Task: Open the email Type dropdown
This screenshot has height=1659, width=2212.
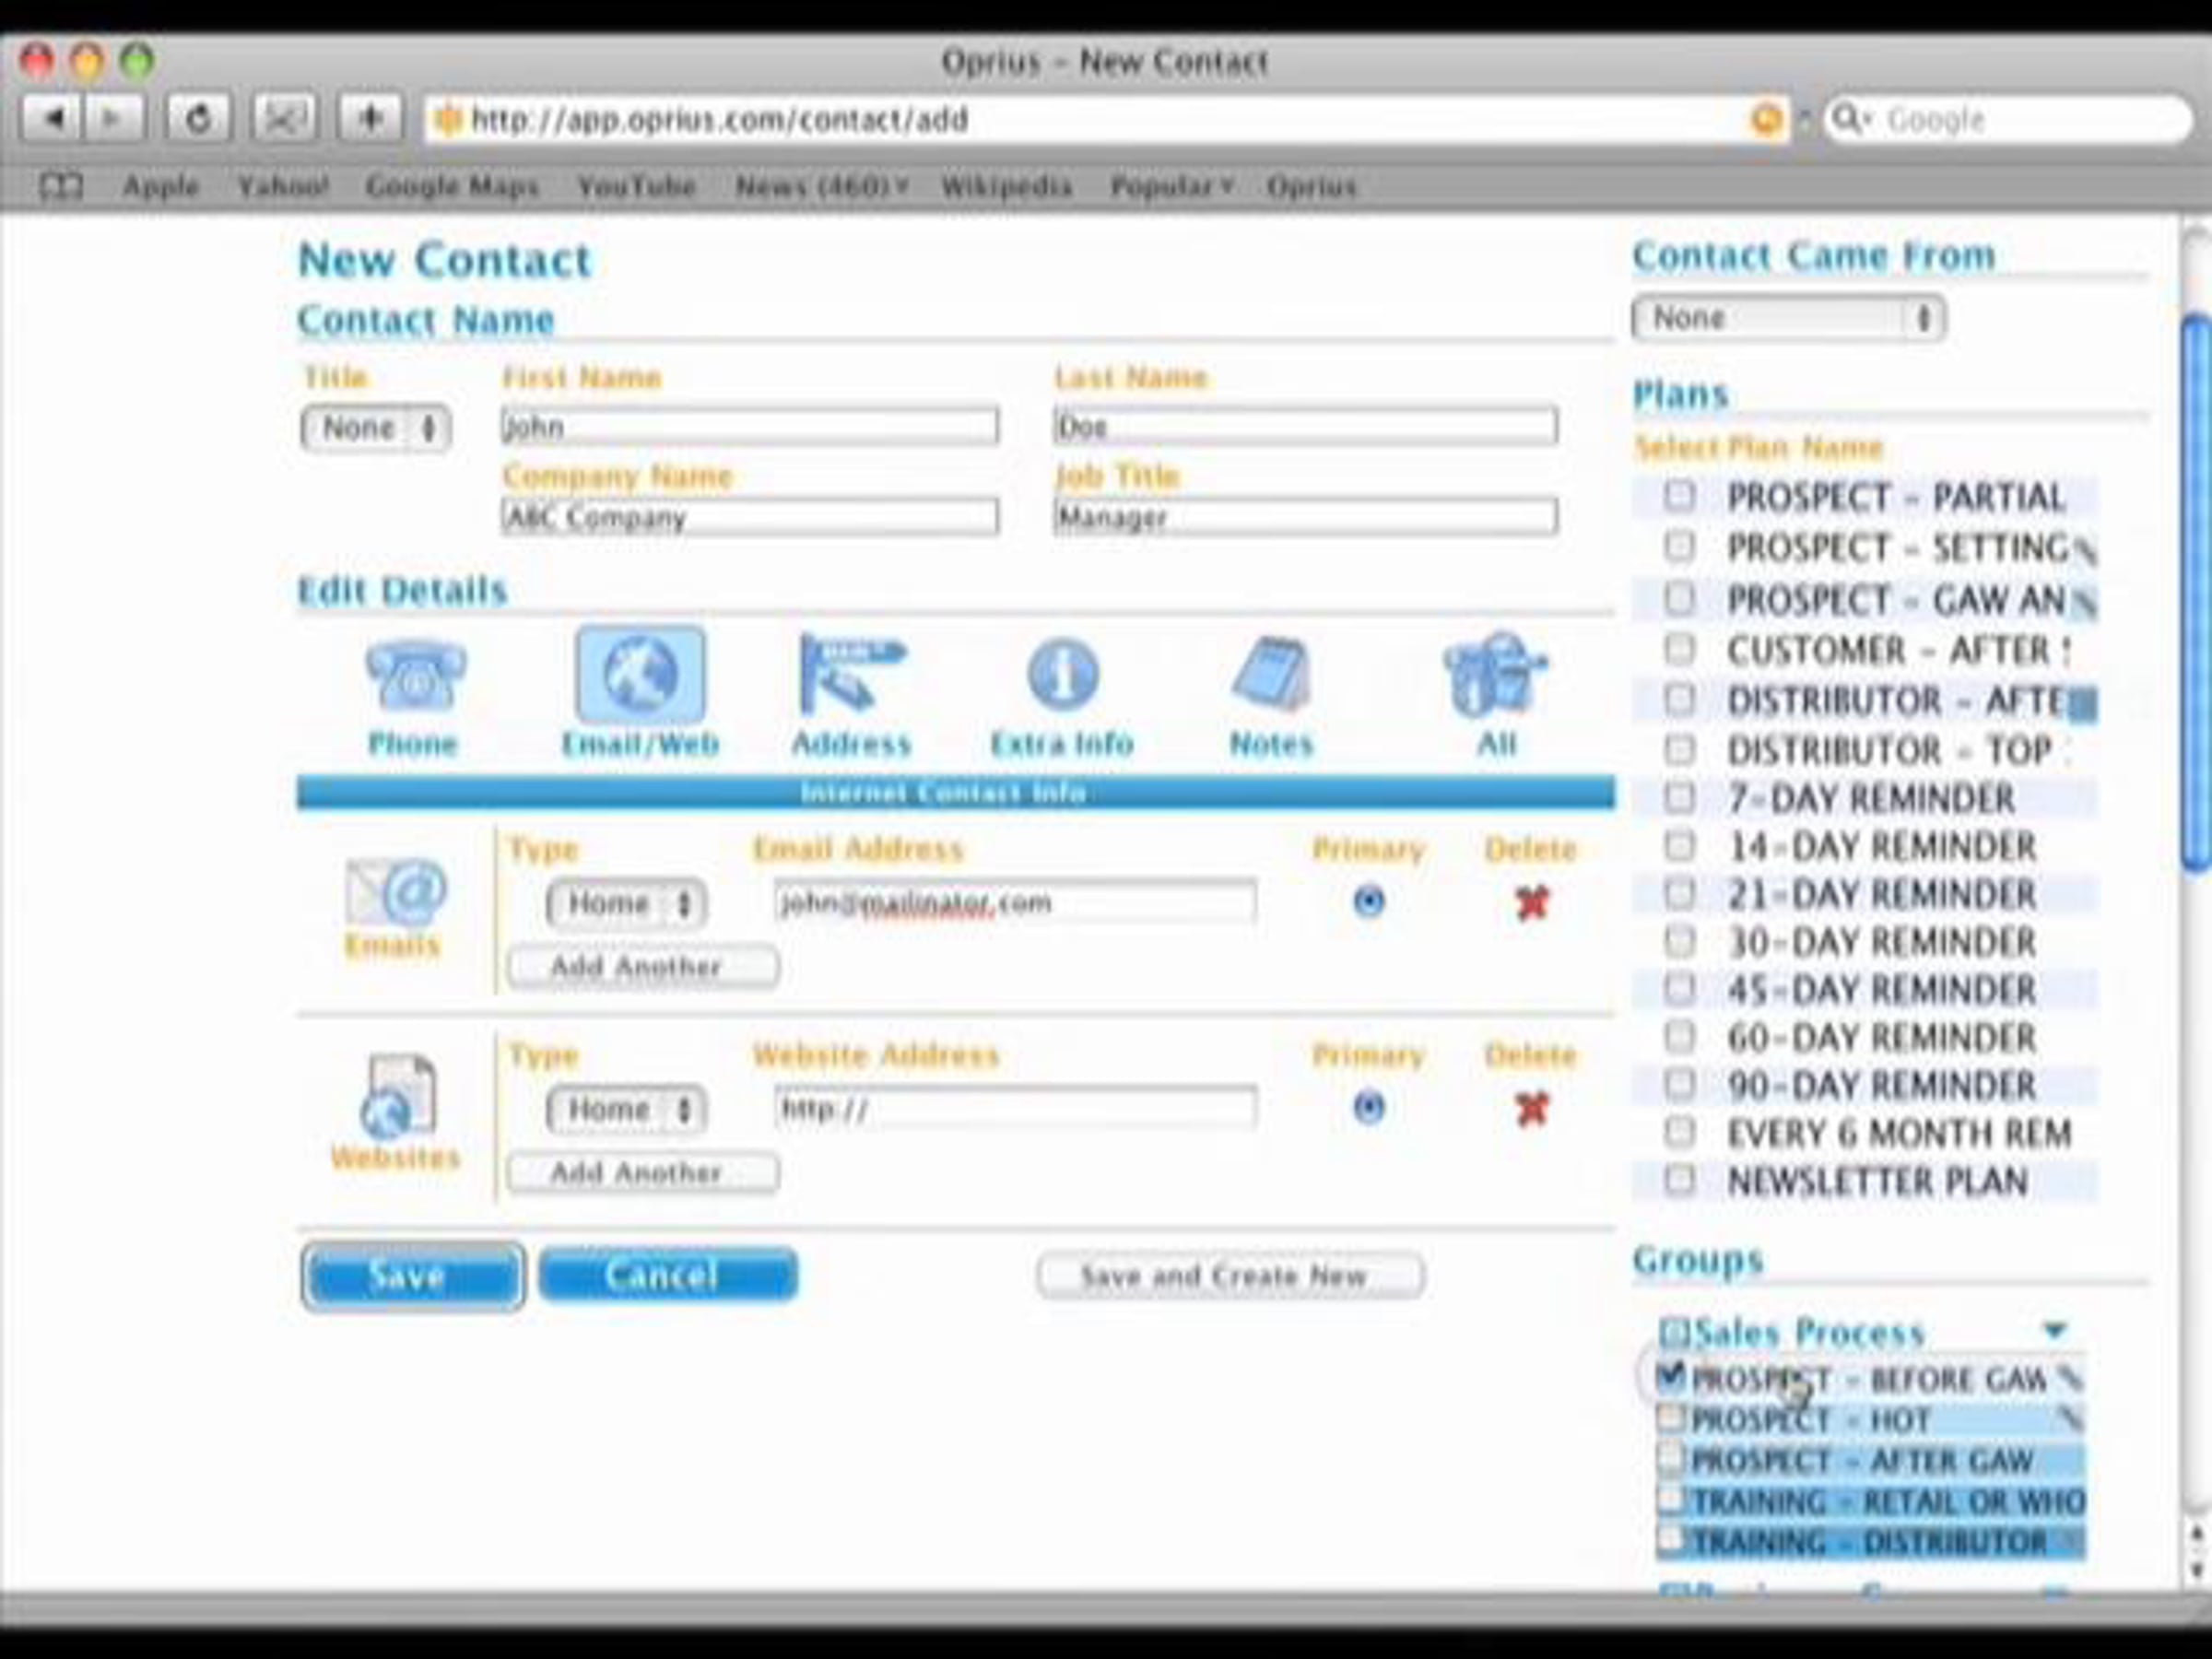Action: pyautogui.click(x=627, y=904)
